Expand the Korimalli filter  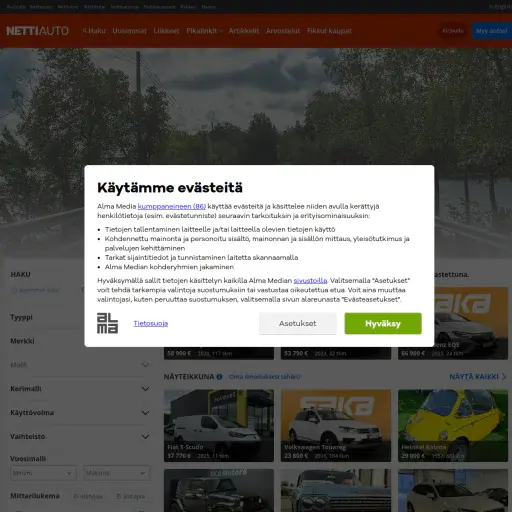pyautogui.click(x=80, y=389)
